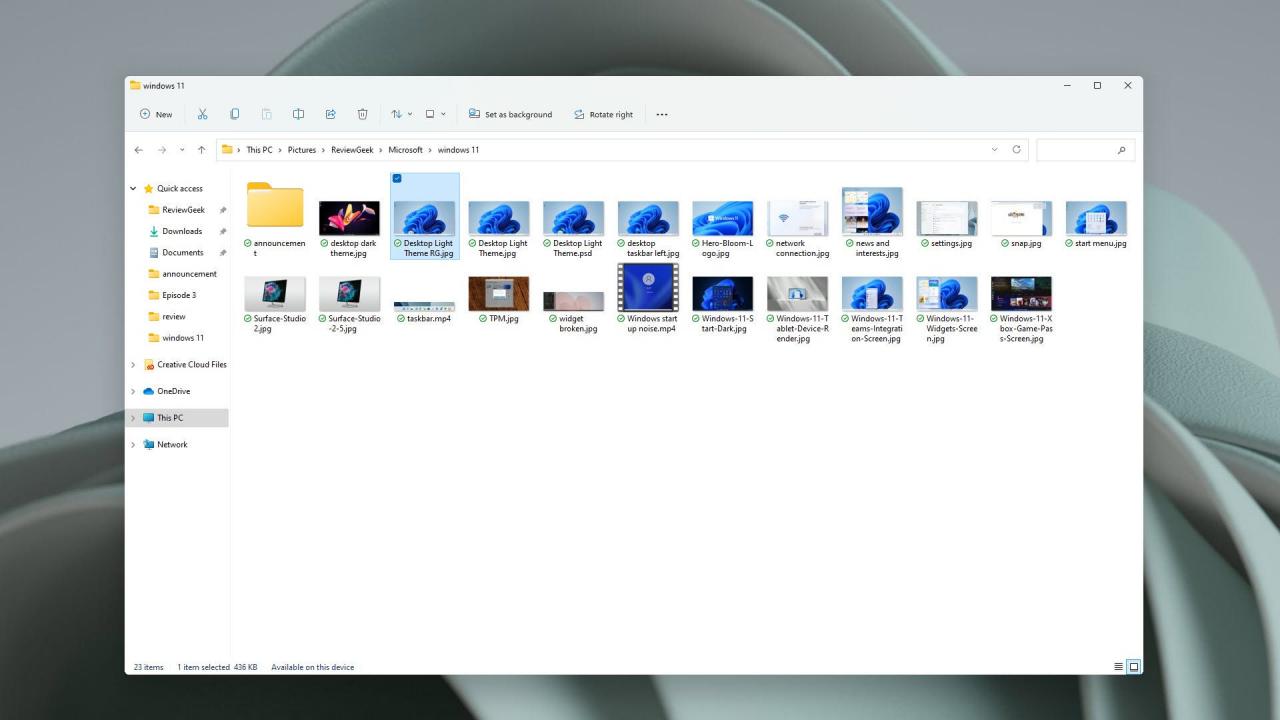Unpin ReviewGeek from Quick access
The height and width of the screenshot is (720, 1280).
[x=224, y=210]
